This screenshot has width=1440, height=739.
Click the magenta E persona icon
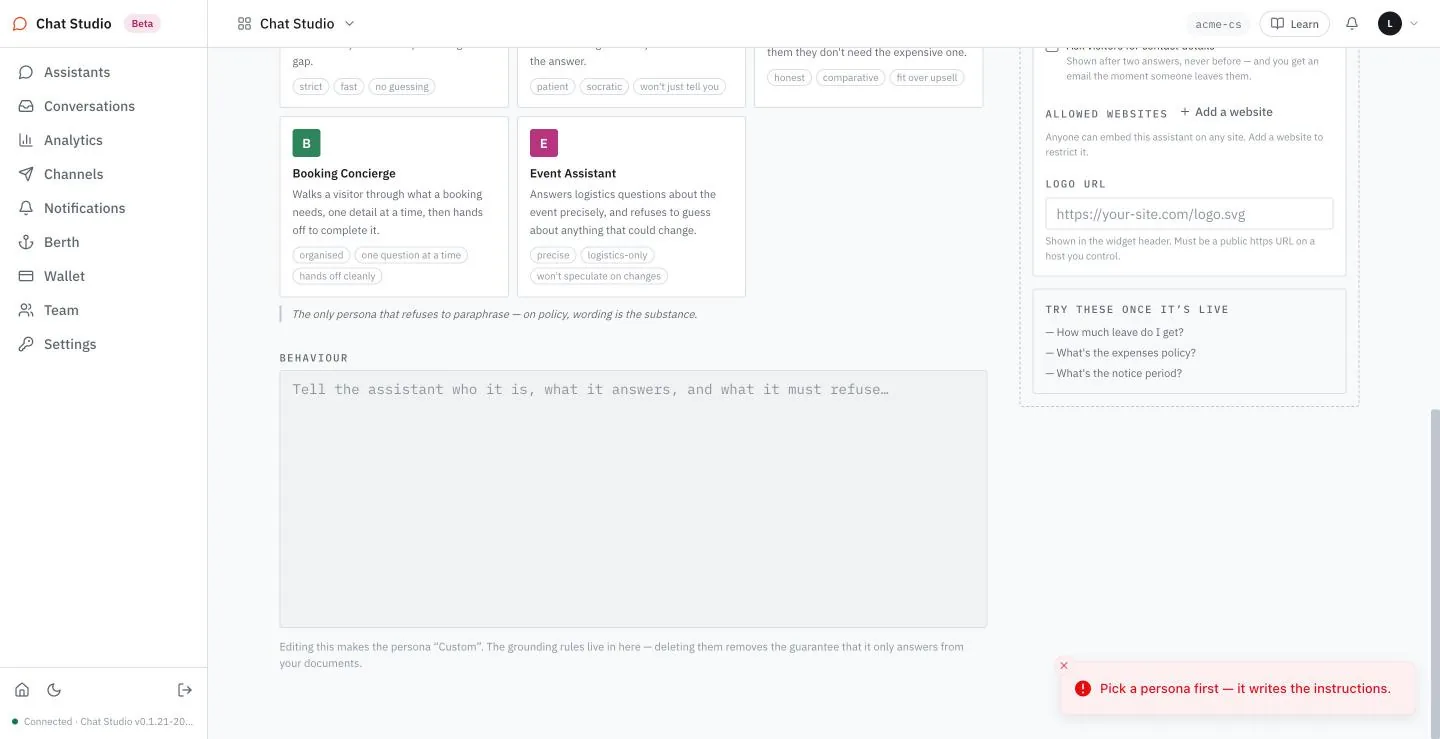[x=544, y=143]
